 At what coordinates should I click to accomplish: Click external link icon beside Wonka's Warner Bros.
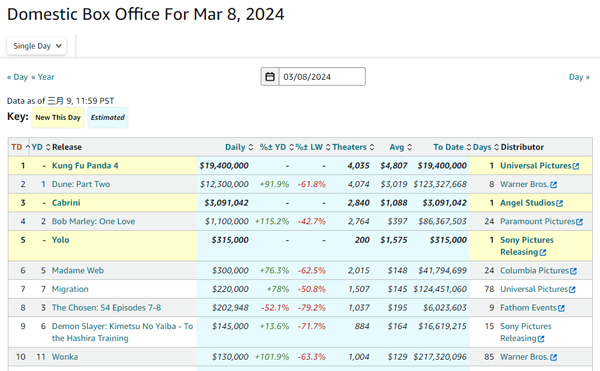(553, 358)
